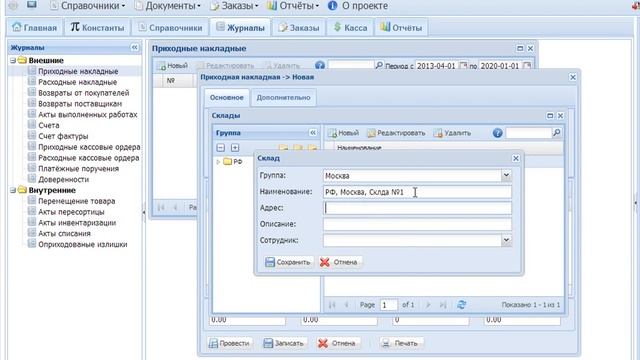The width and height of the screenshot is (640, 360).
Task: Select Доверенности in the tree
Action: [x=63, y=179]
